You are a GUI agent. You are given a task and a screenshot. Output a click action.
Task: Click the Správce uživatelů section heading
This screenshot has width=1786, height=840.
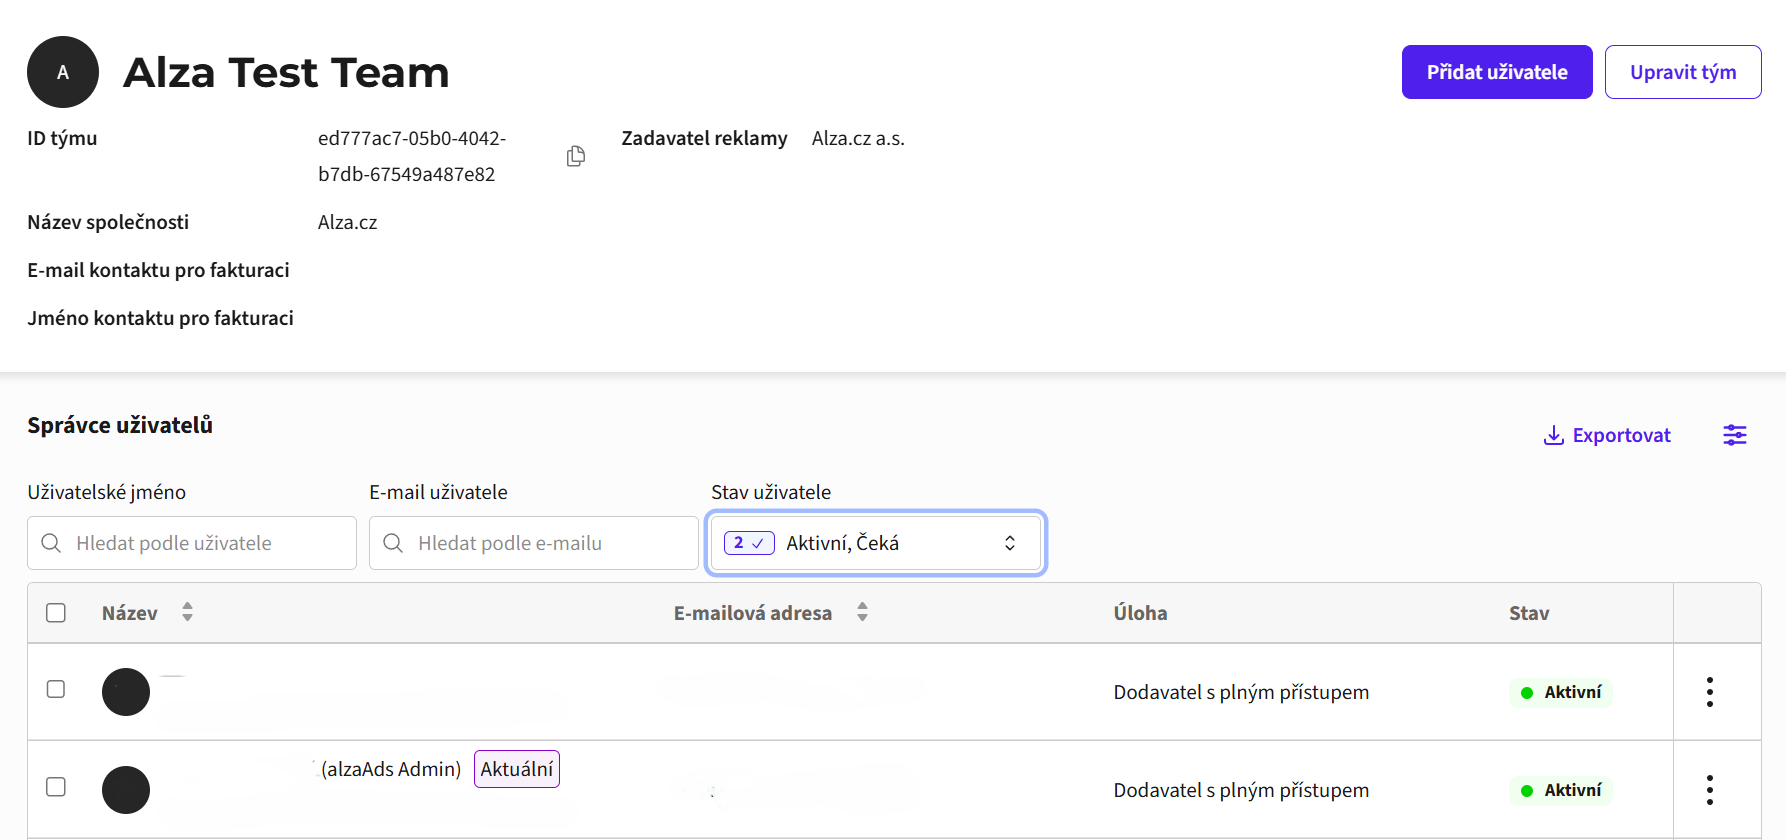[120, 425]
